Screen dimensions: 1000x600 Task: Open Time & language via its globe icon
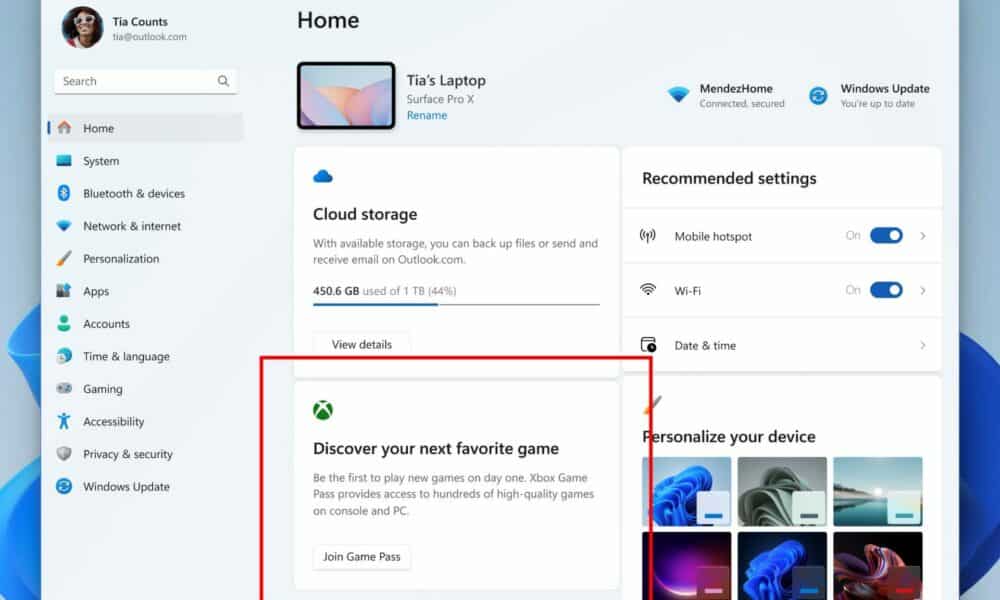(64, 356)
